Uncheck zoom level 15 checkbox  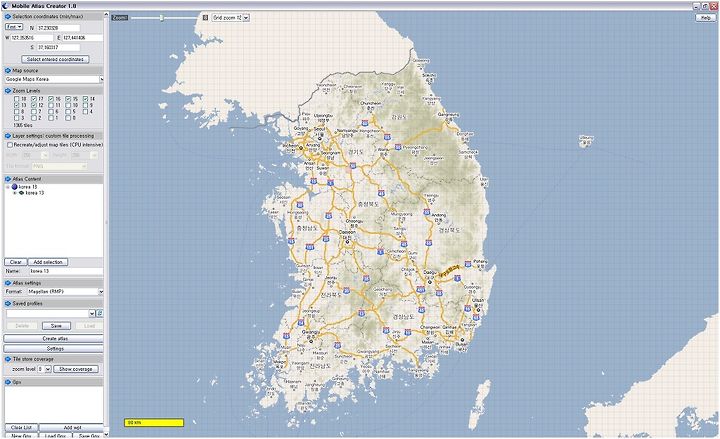click(68, 99)
